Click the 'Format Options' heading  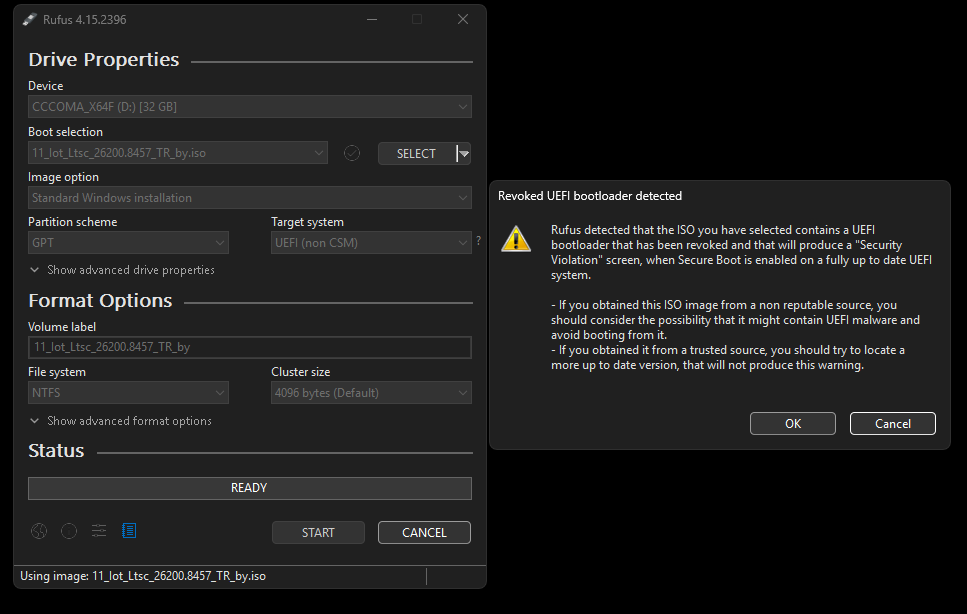click(100, 301)
